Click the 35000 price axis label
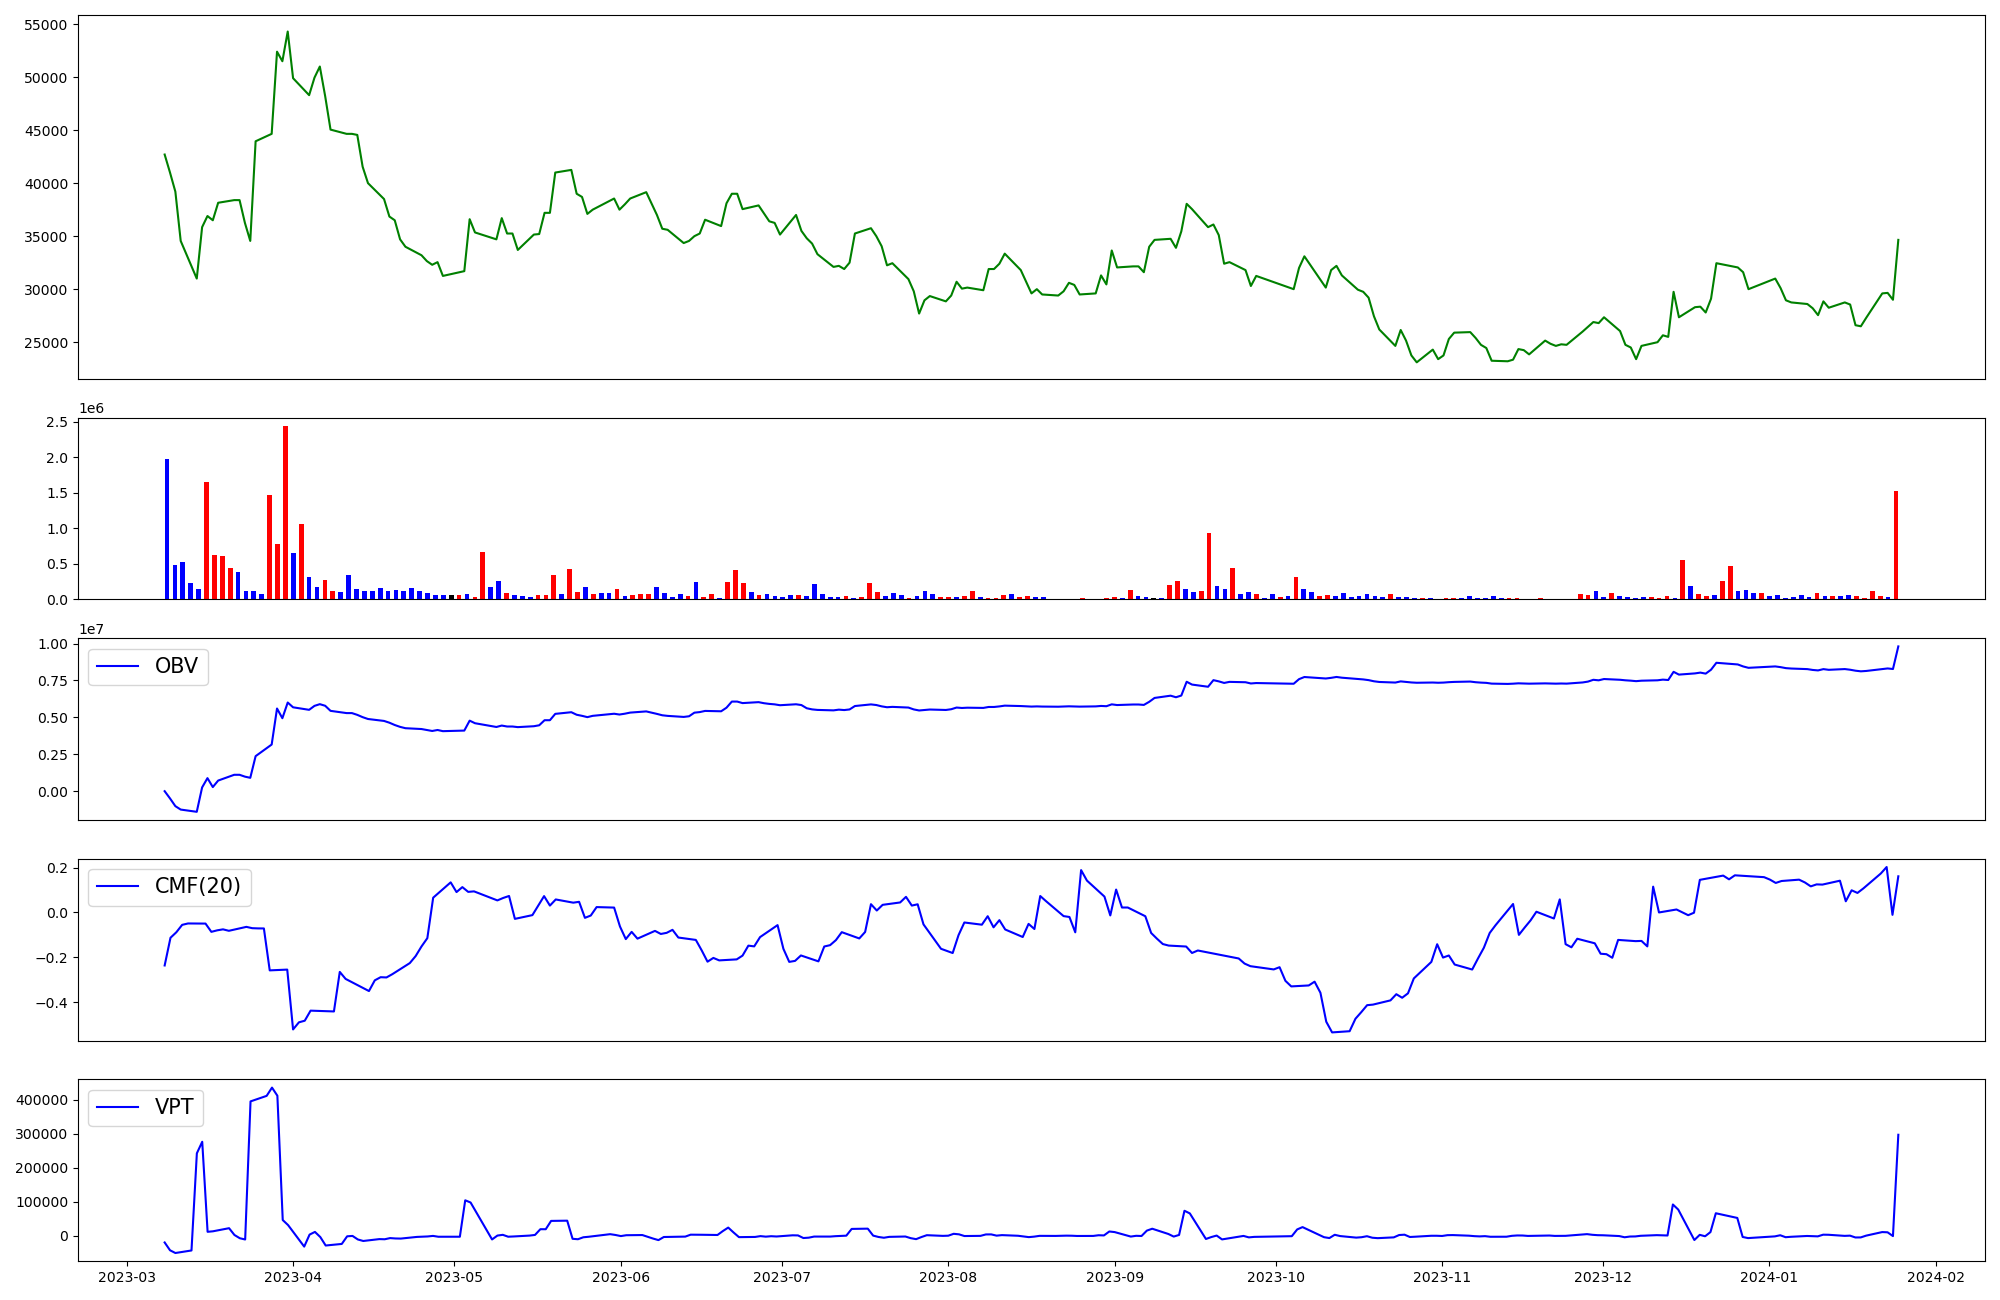Screen dimensions: 2000x1300 [x=44, y=237]
